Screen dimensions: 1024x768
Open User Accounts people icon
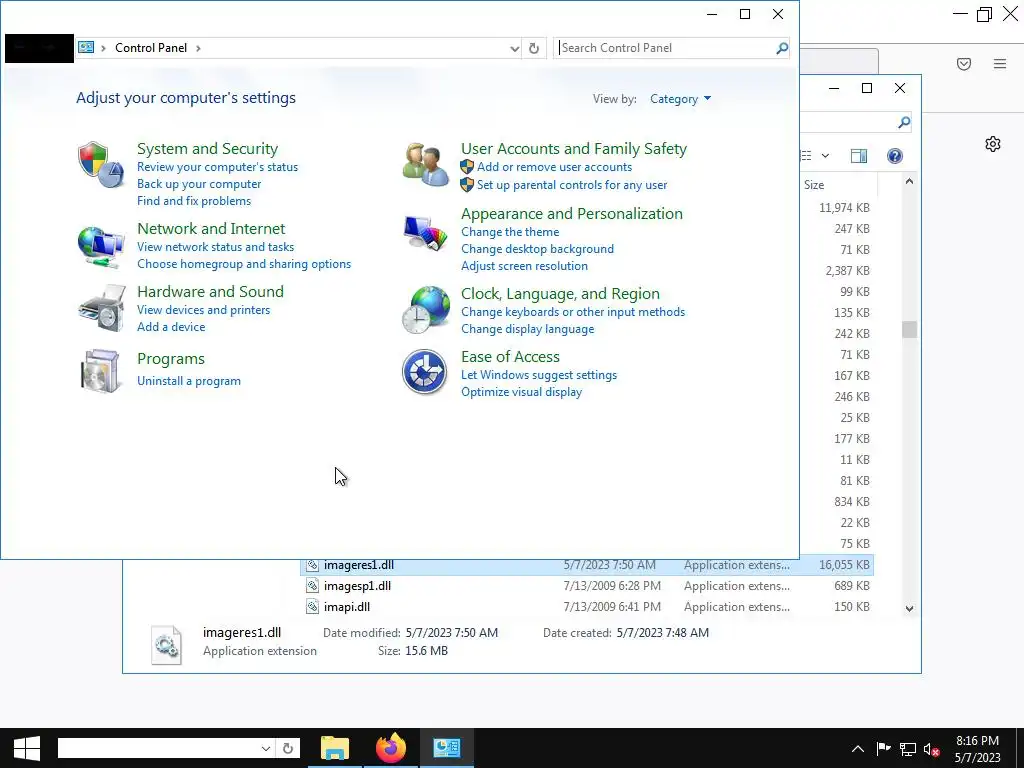click(x=425, y=165)
